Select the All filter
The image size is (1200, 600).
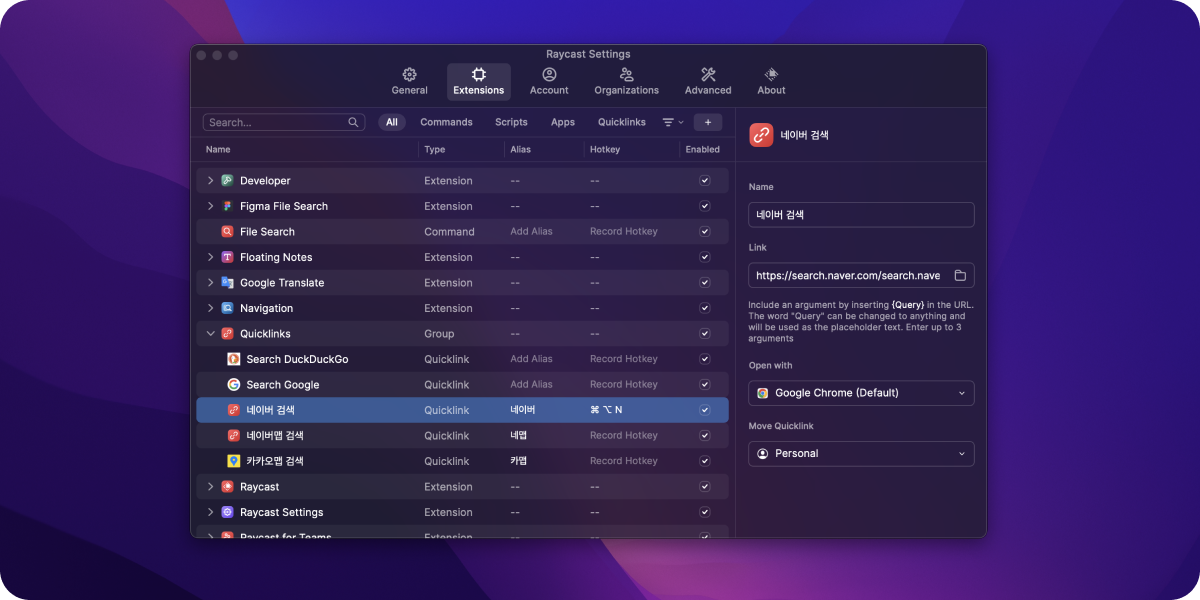[392, 122]
